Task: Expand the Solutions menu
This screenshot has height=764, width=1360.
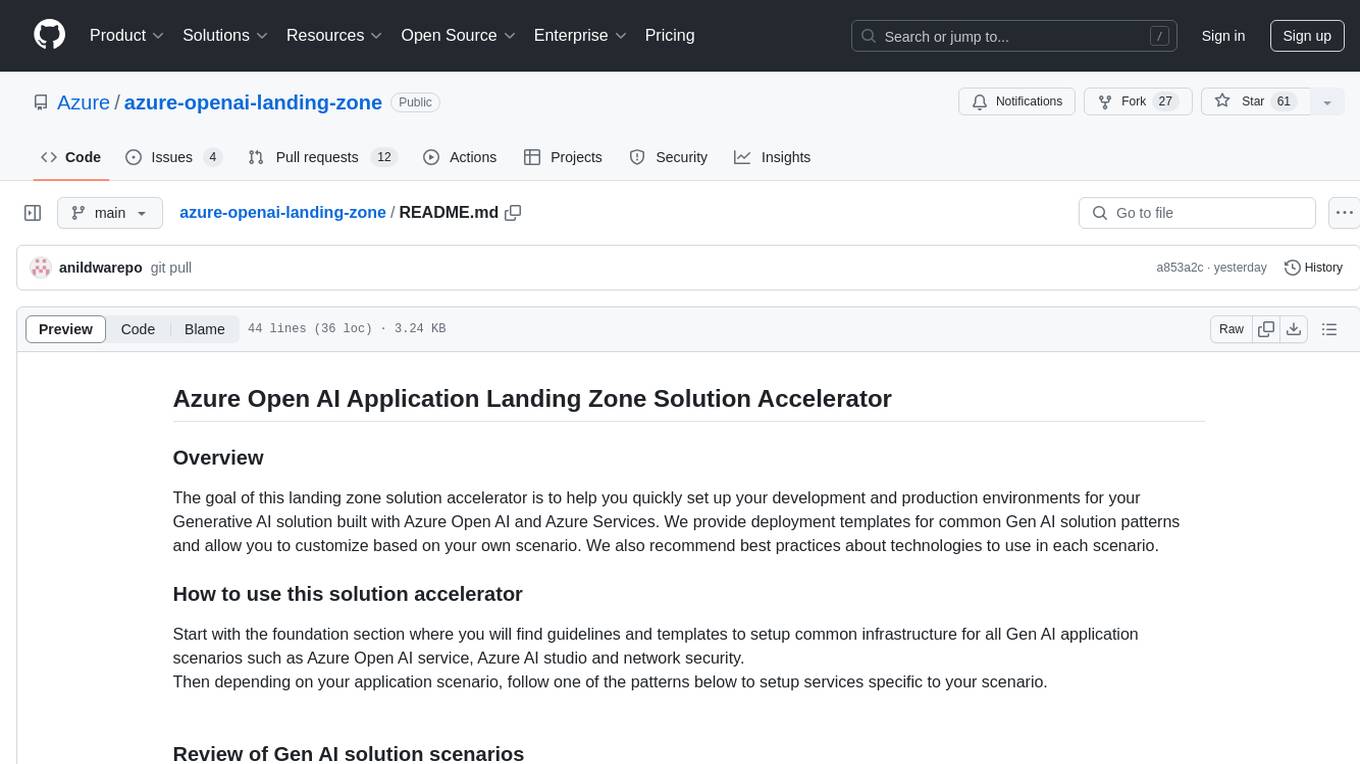Action: [225, 35]
